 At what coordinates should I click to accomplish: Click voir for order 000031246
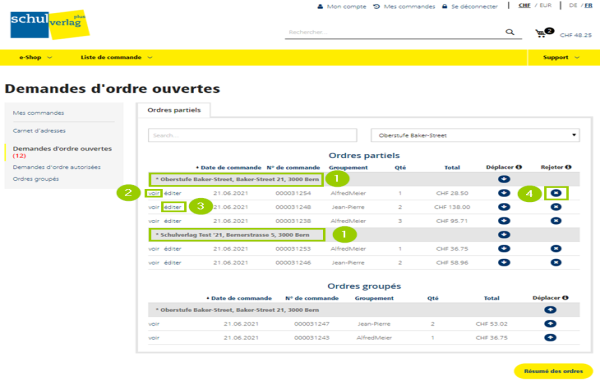(x=154, y=263)
